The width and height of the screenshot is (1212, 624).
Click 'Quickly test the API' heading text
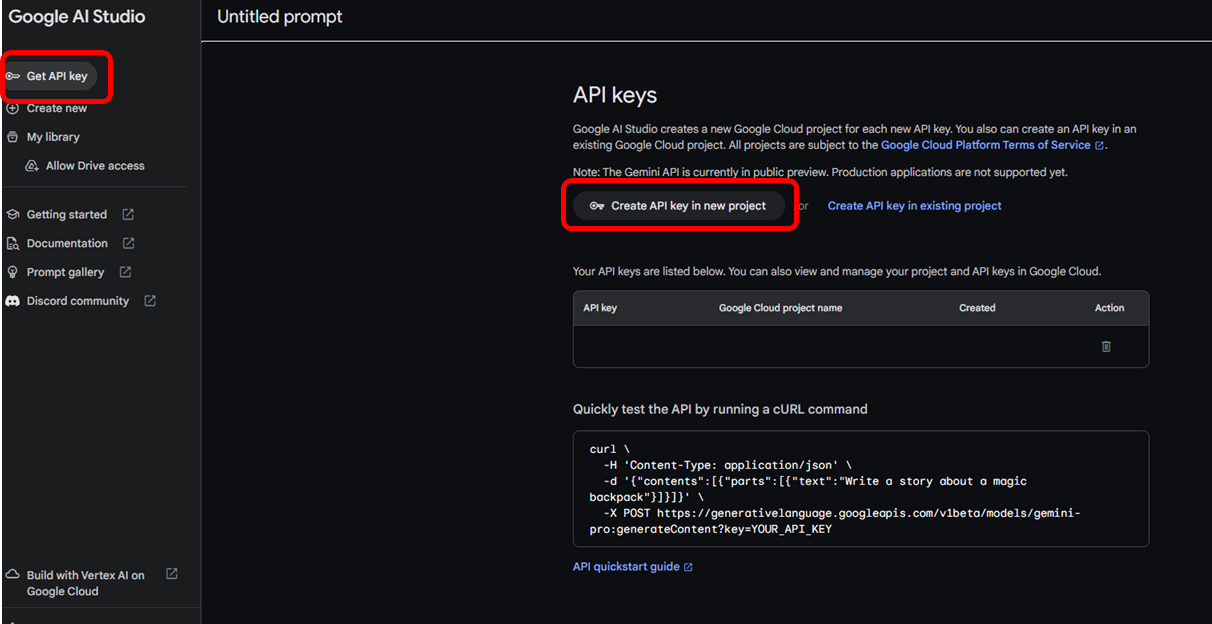(x=720, y=409)
